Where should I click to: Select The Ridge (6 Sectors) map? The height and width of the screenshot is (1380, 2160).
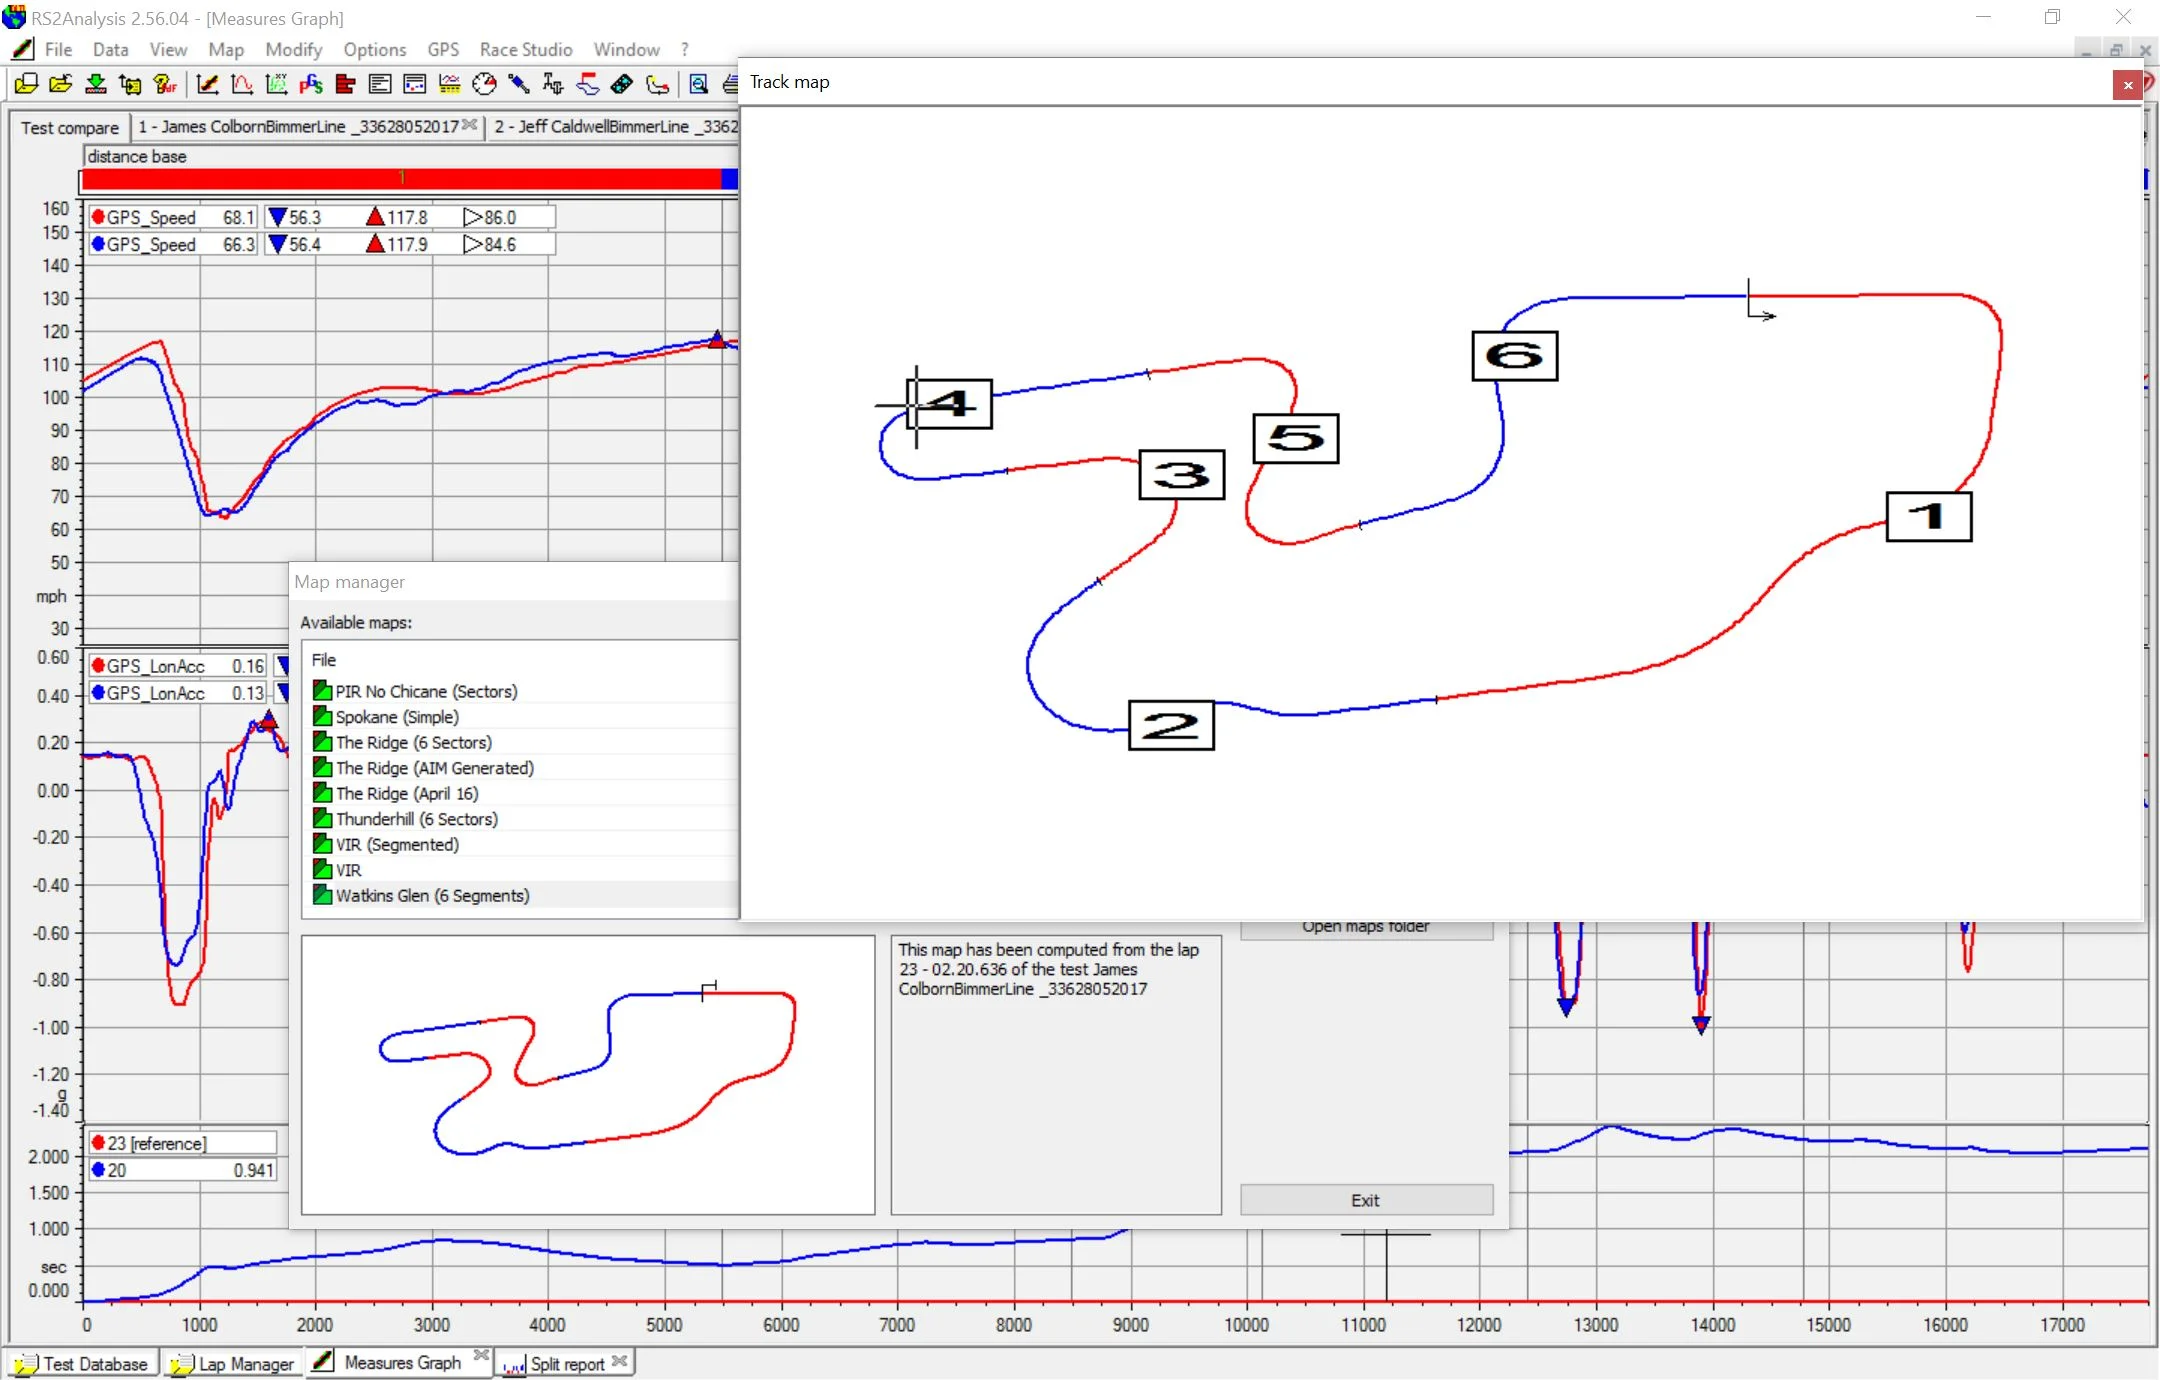click(413, 742)
